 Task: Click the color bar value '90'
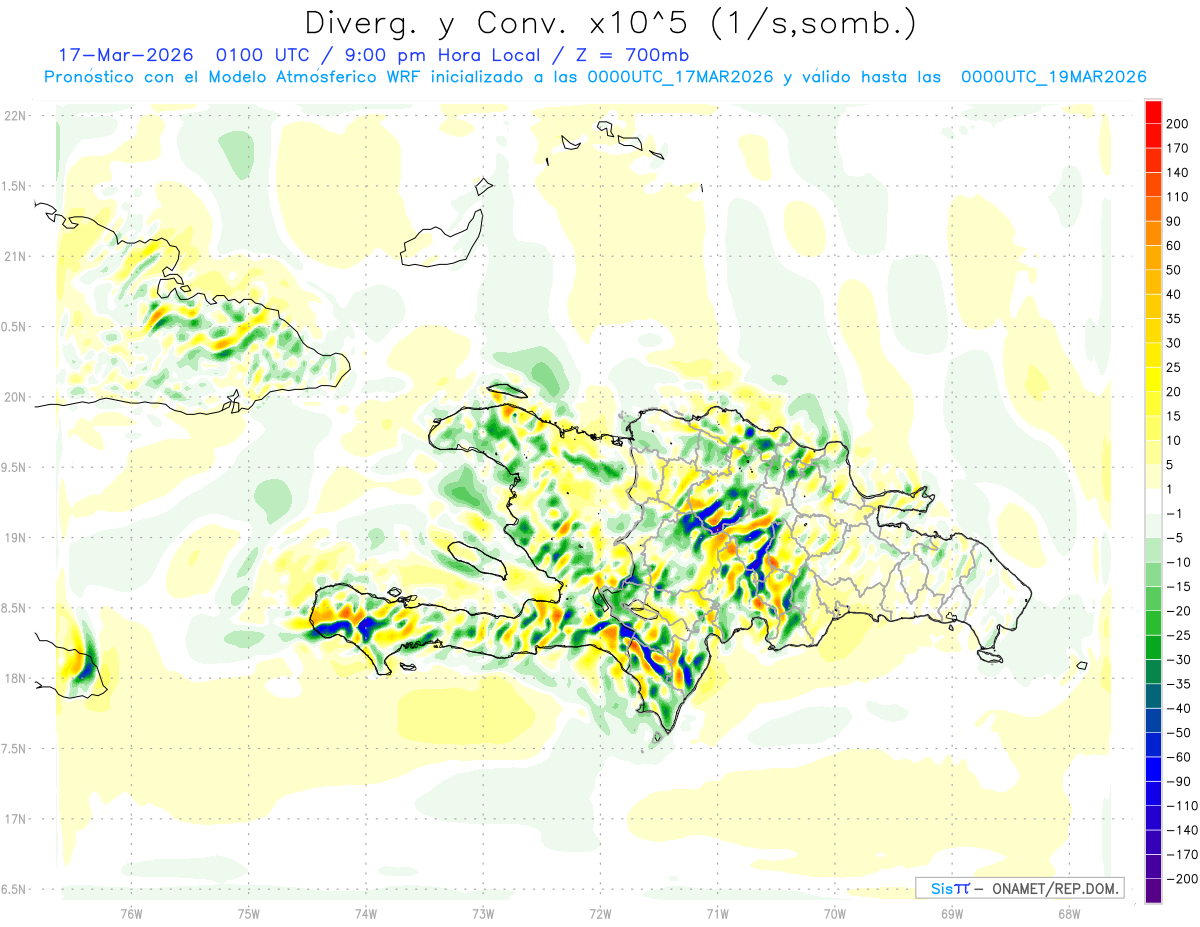click(x=1175, y=222)
